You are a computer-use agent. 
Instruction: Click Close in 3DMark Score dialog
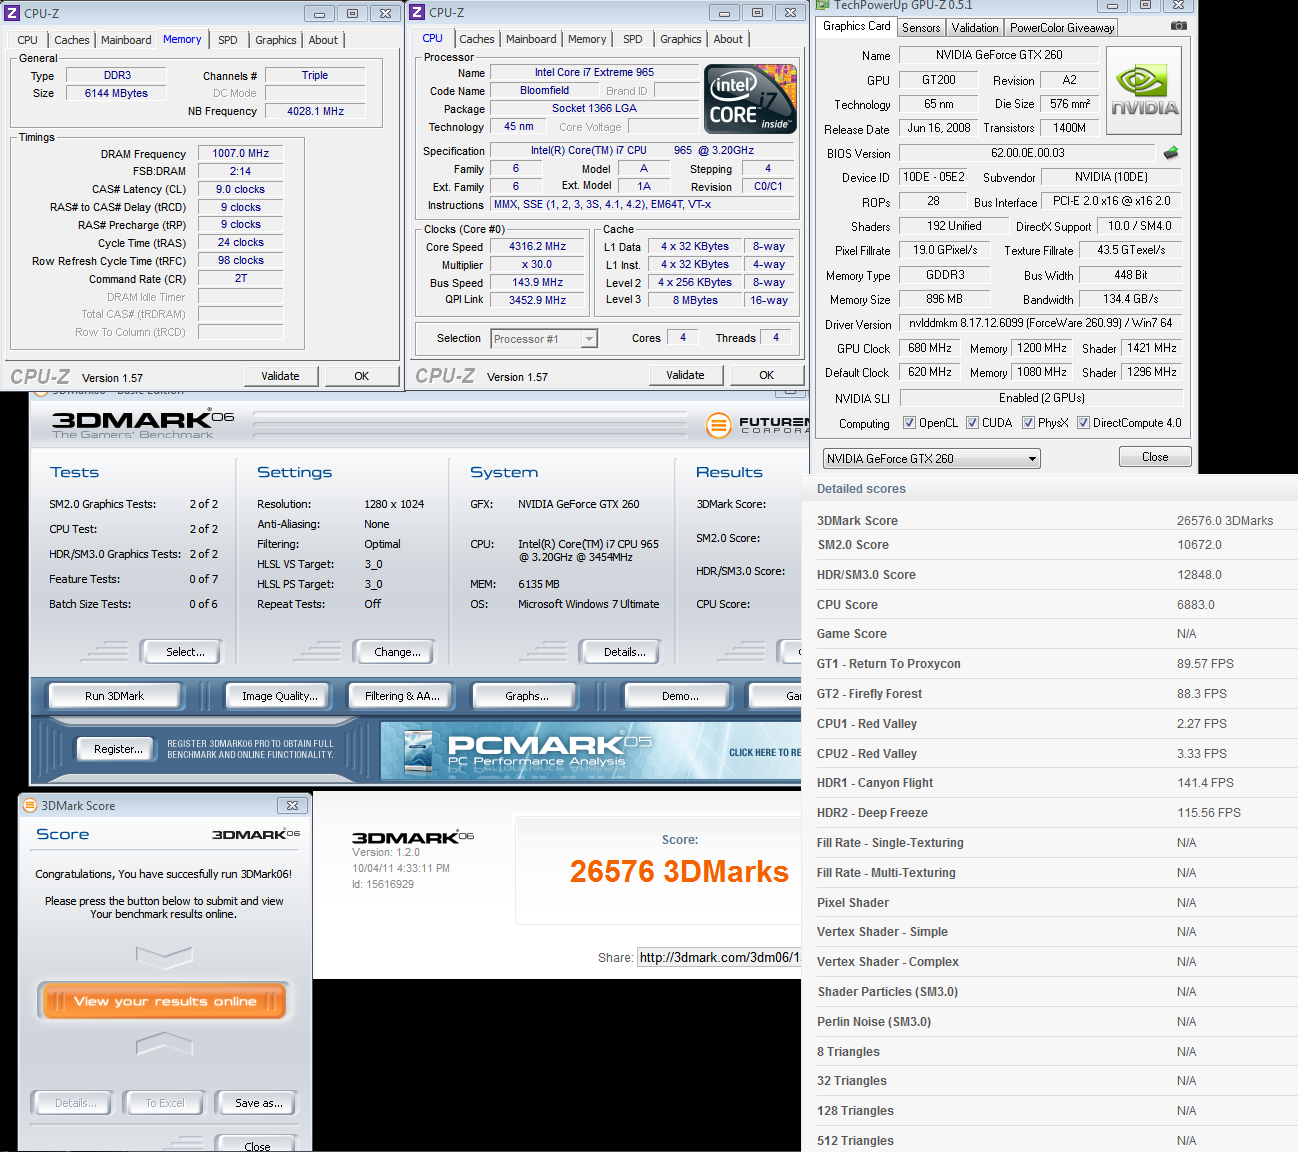[257, 1146]
